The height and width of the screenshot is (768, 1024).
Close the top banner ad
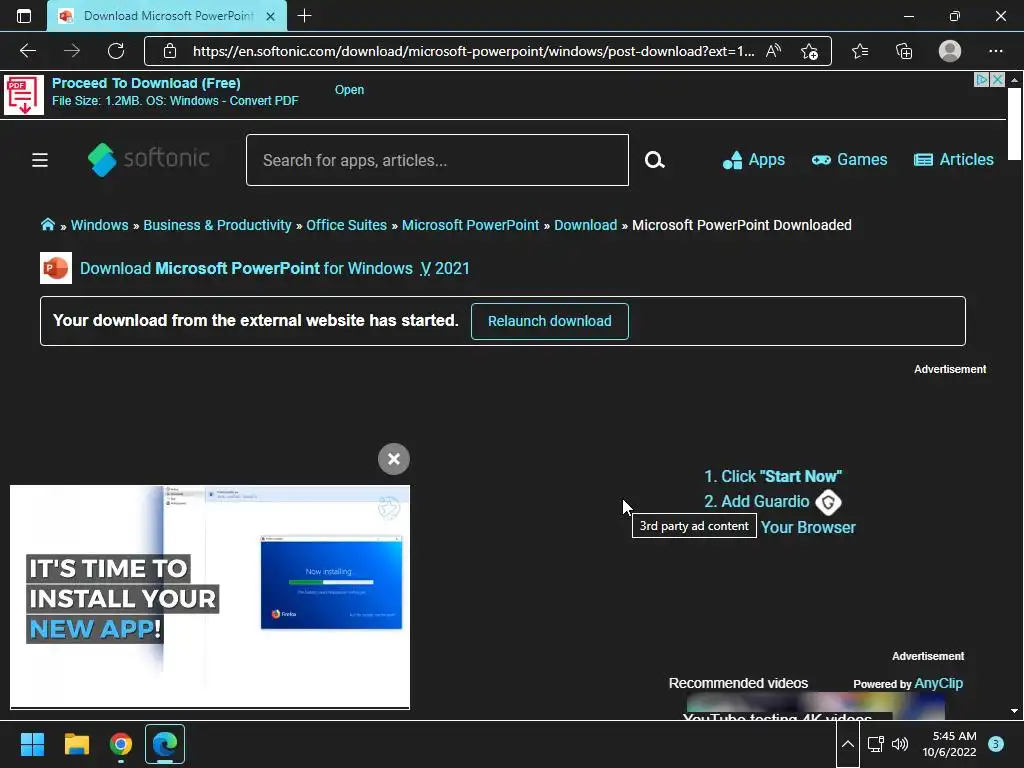click(x=997, y=80)
